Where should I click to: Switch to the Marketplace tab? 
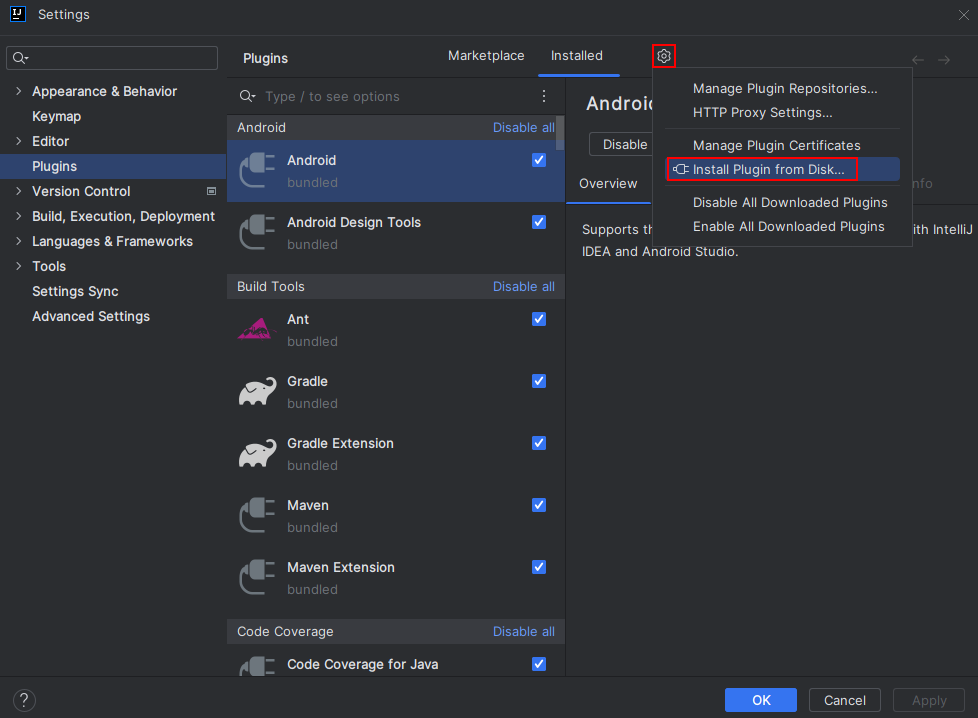click(486, 56)
